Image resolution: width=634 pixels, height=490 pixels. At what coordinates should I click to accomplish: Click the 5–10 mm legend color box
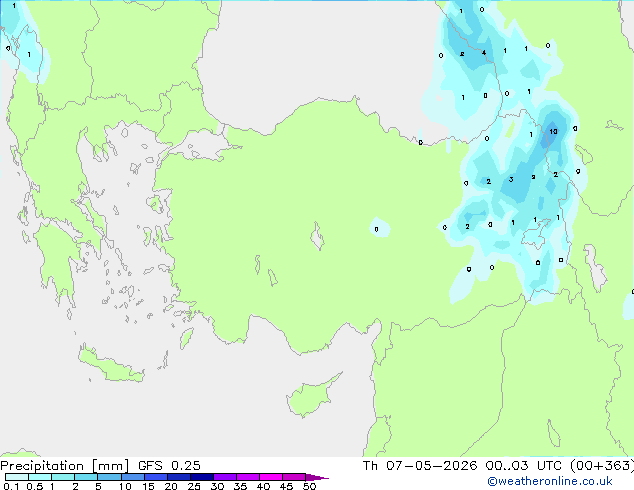109,477
